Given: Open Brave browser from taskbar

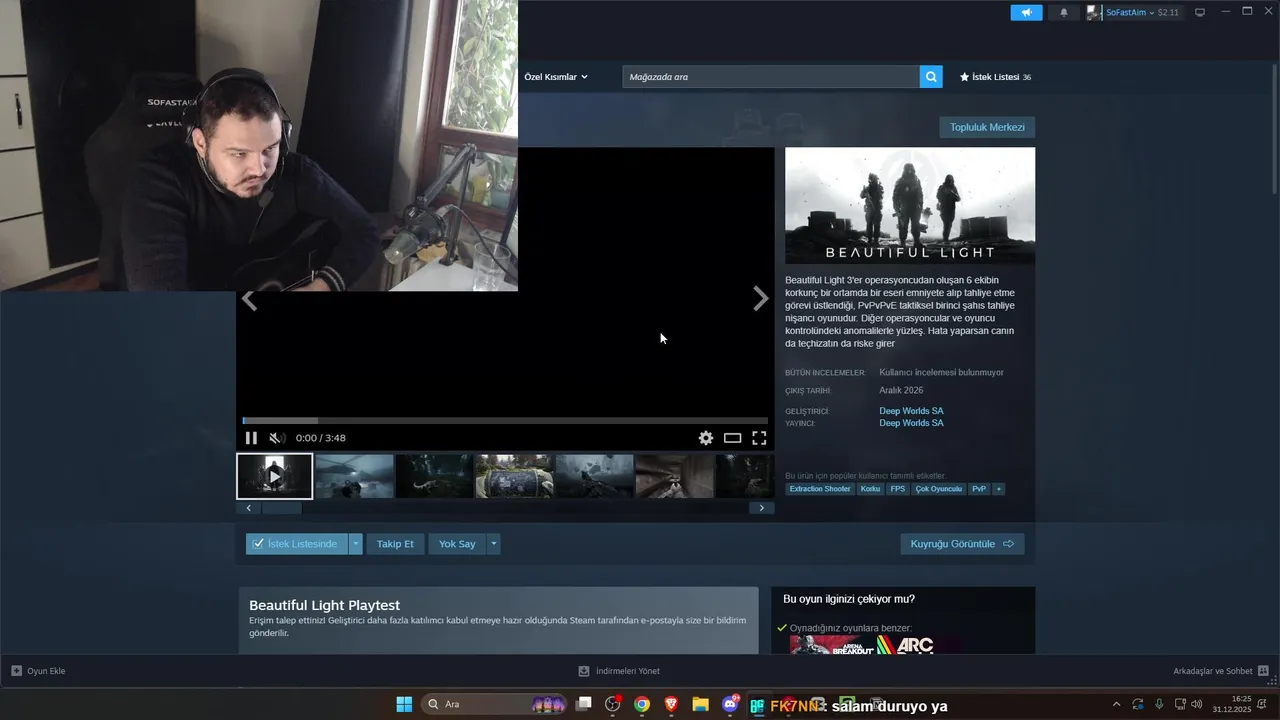Looking at the screenshot, I should 671,704.
